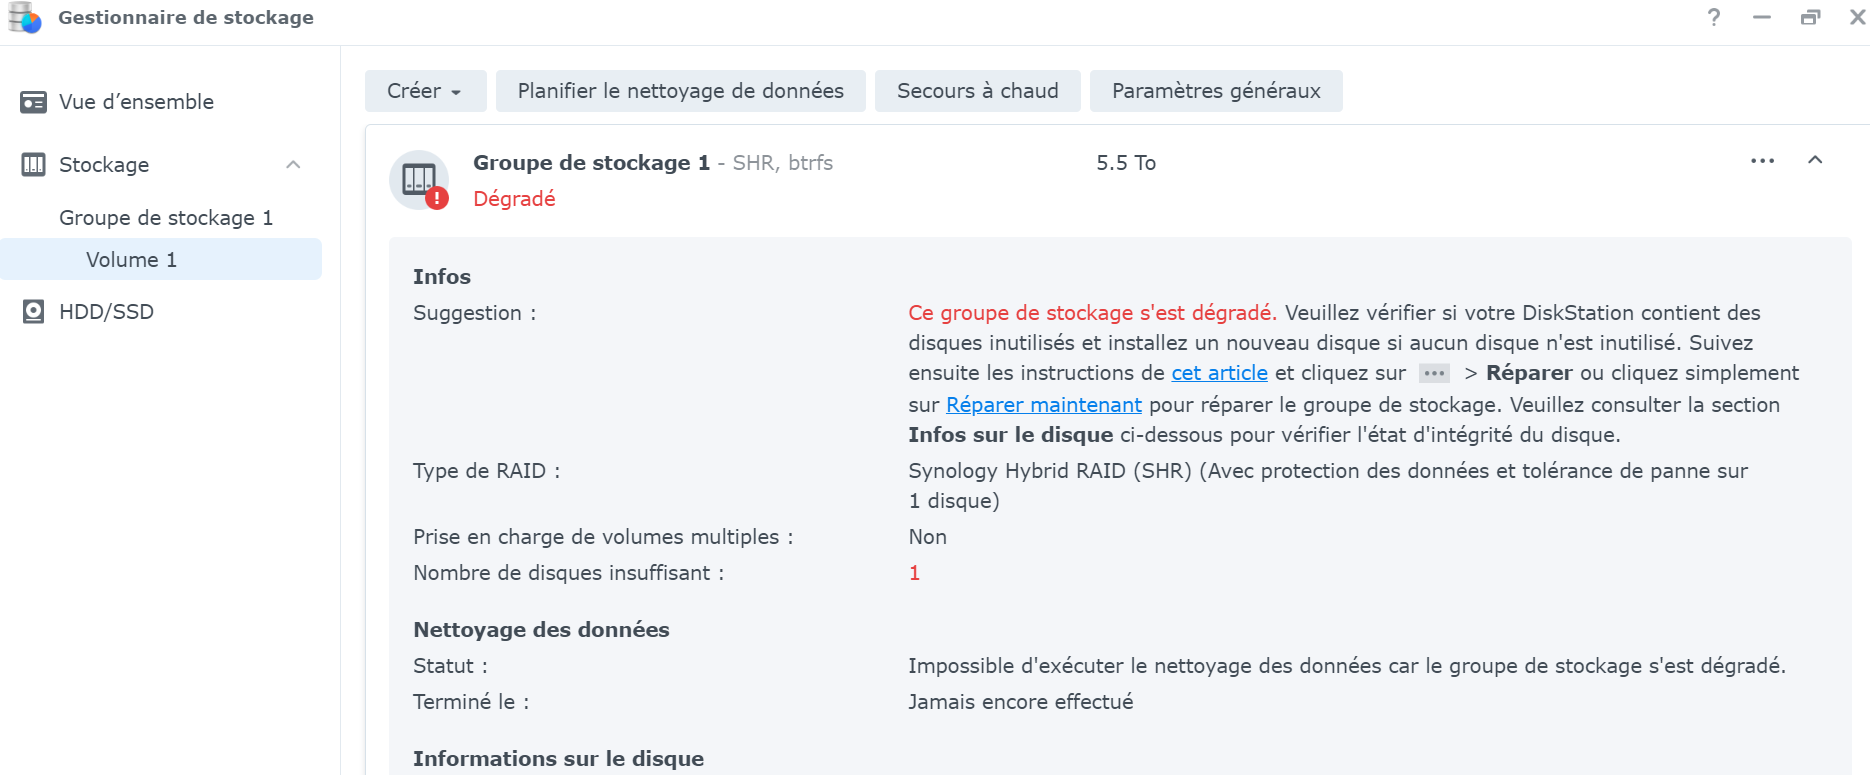The width and height of the screenshot is (1870, 775).
Task: Click the Storage Manager app icon
Action: (25, 18)
